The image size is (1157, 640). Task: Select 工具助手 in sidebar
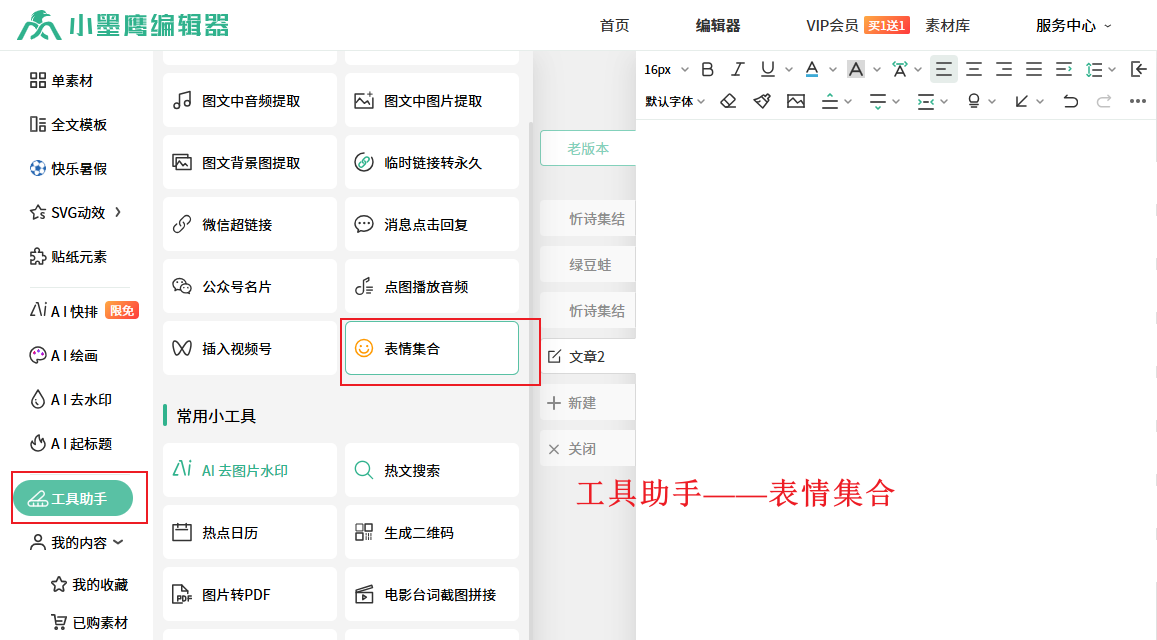coord(73,499)
